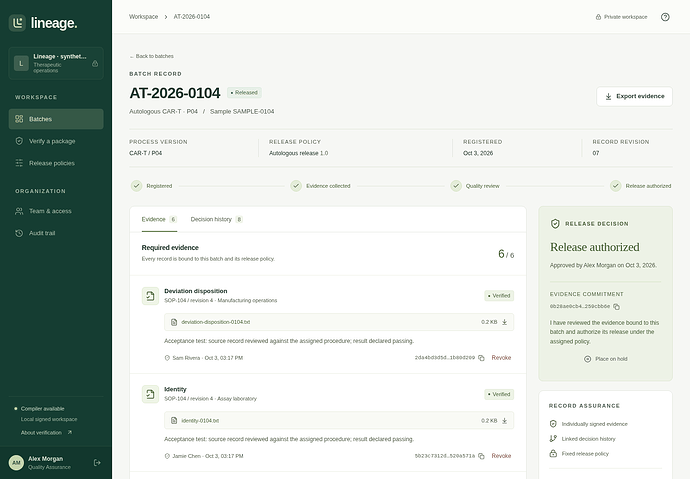Viewport: 690px width, 479px height.
Task: Click the Team & access people icon
Action: [19, 211]
